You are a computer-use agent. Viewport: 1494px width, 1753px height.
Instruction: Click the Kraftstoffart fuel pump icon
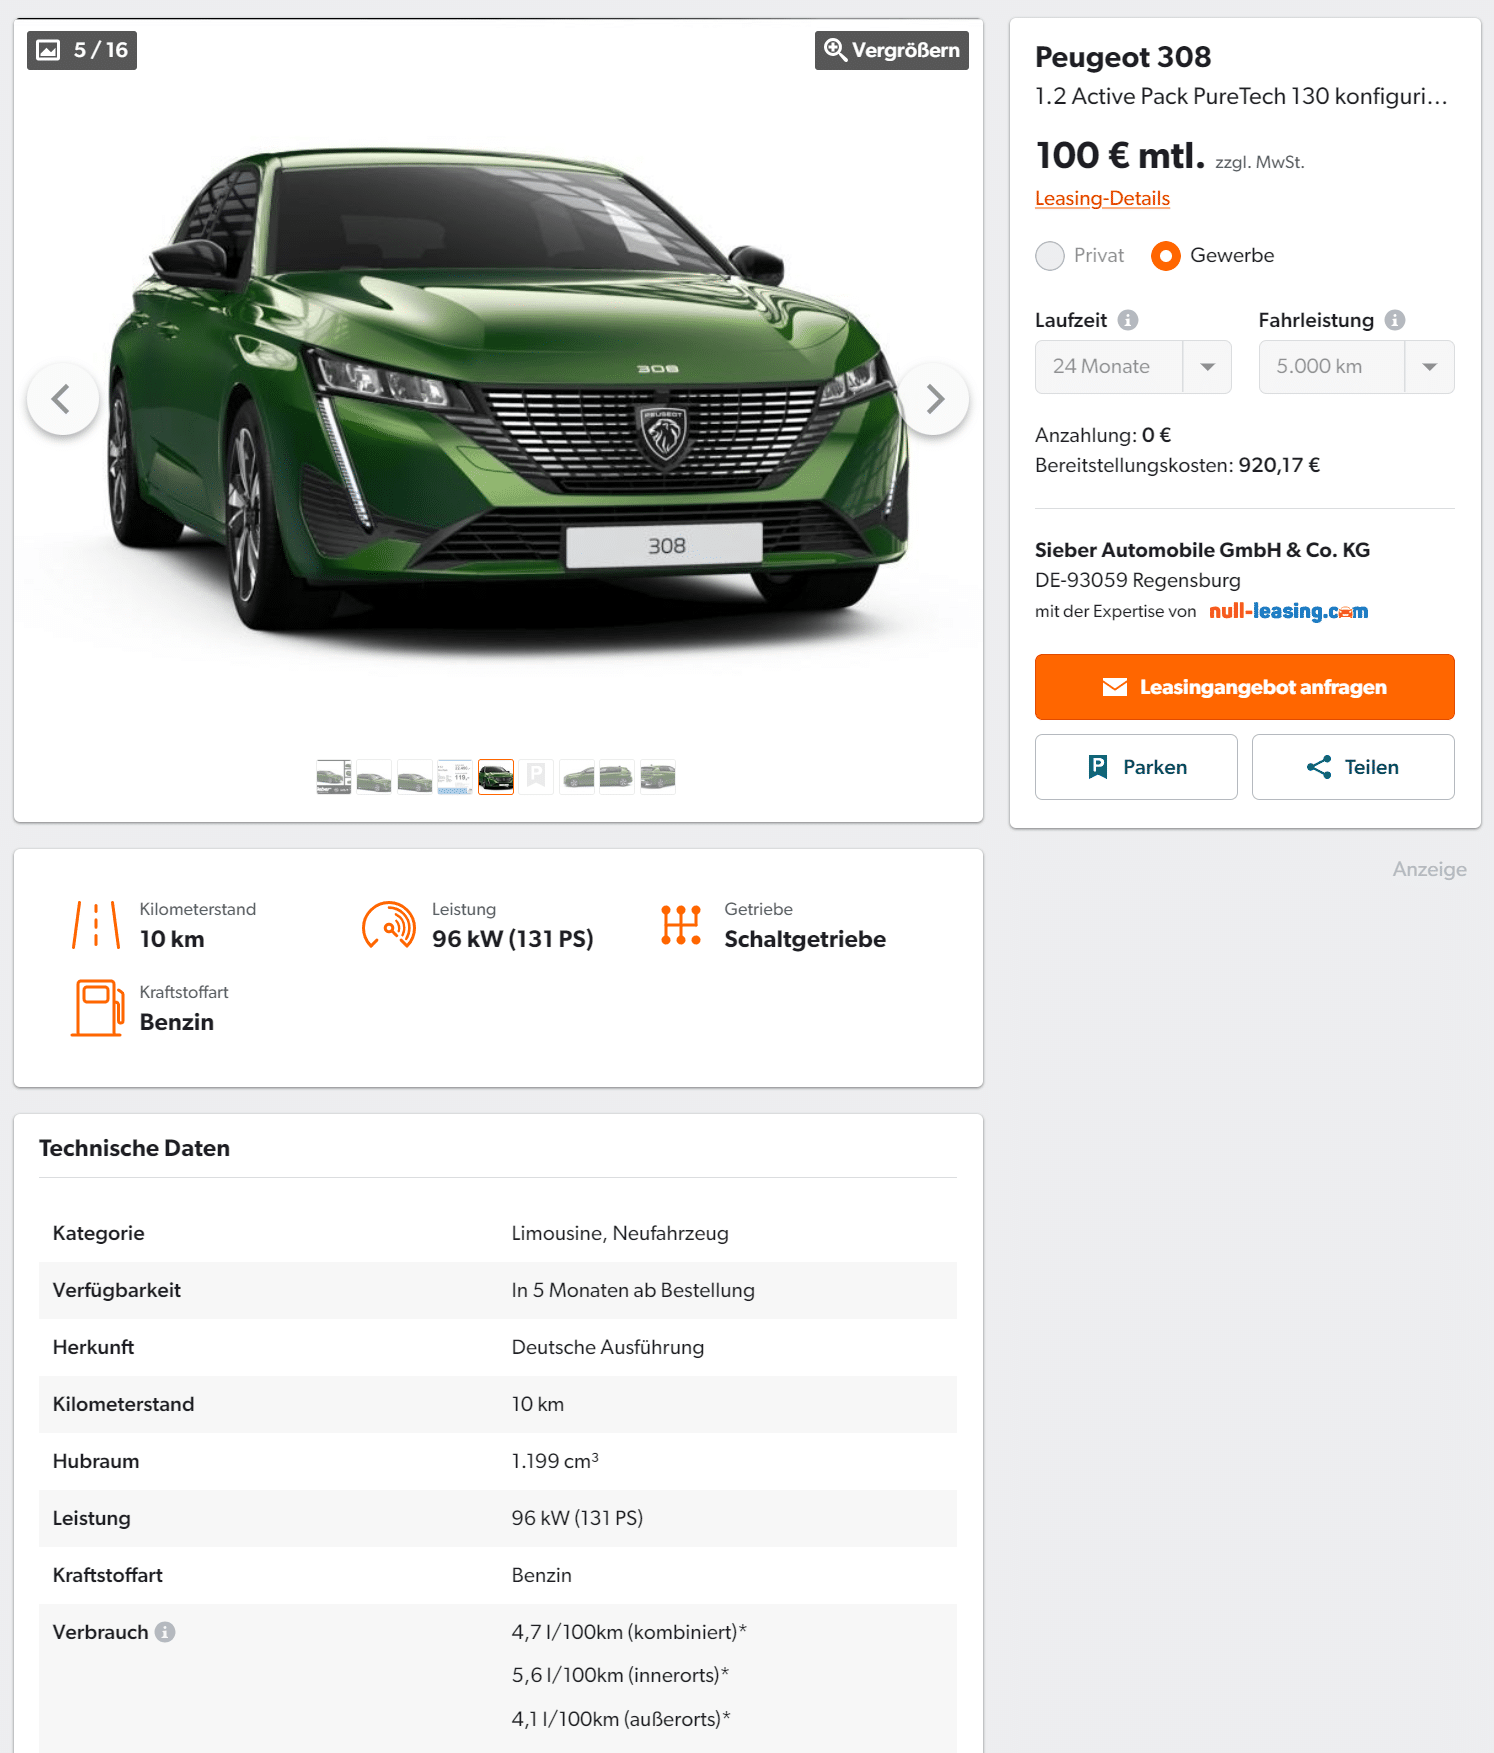point(98,1007)
